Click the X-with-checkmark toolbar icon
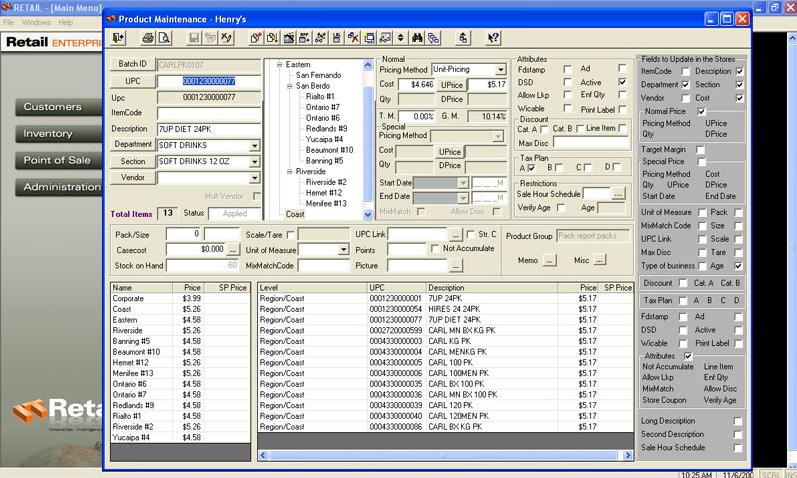The height and width of the screenshot is (478, 797). click(226, 38)
